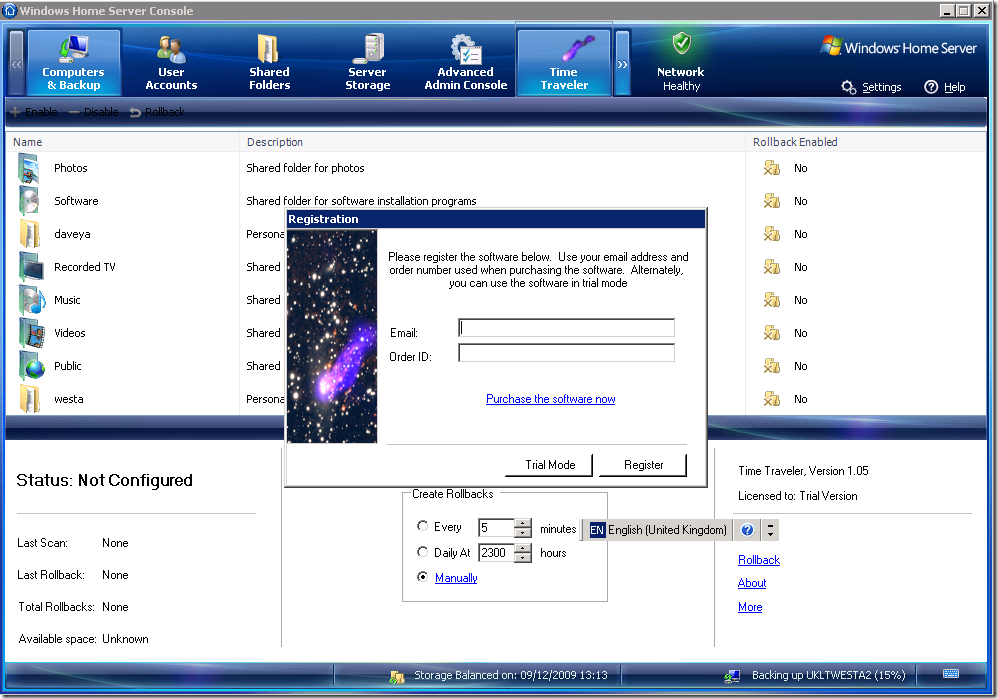Decrease the minutes spinner value

[x=523, y=533]
